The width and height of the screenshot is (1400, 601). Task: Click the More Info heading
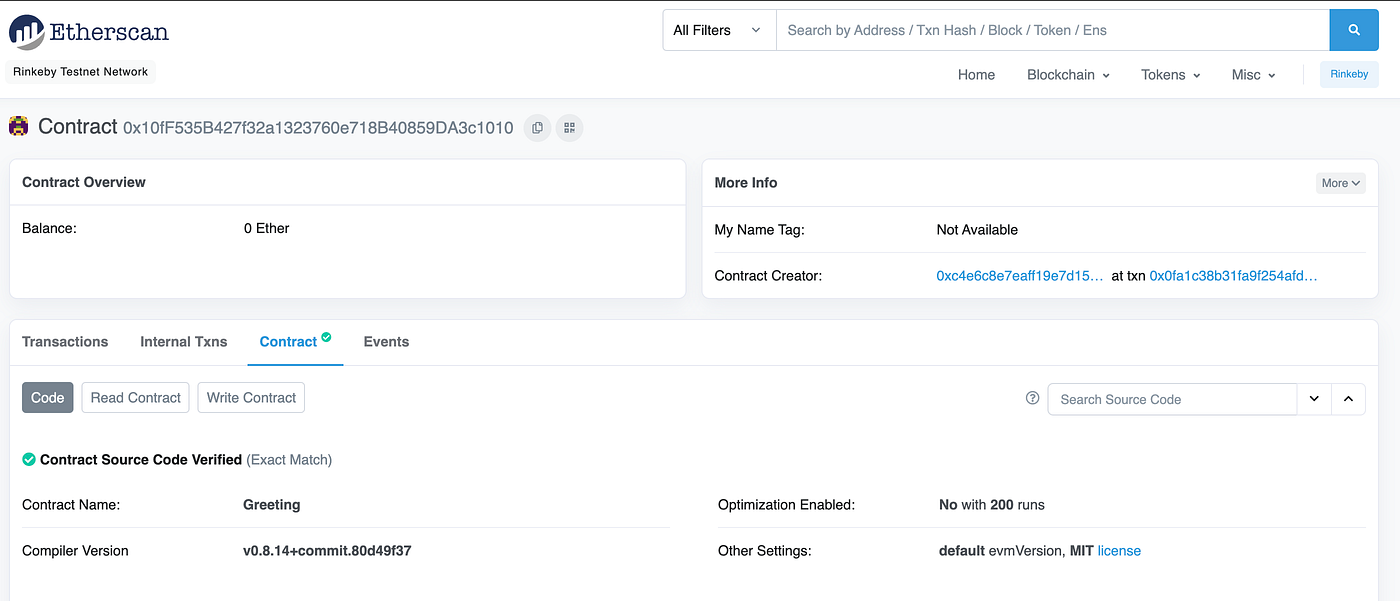[x=746, y=183]
